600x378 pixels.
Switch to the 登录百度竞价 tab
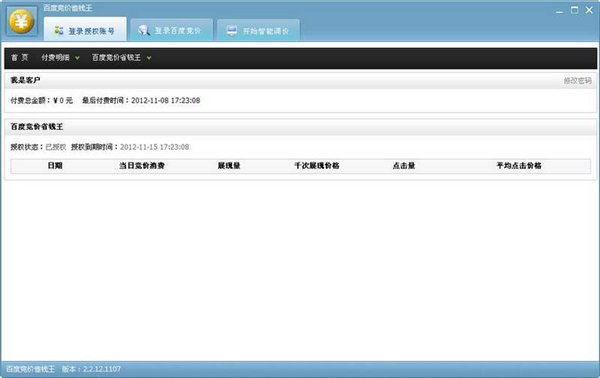click(171, 30)
